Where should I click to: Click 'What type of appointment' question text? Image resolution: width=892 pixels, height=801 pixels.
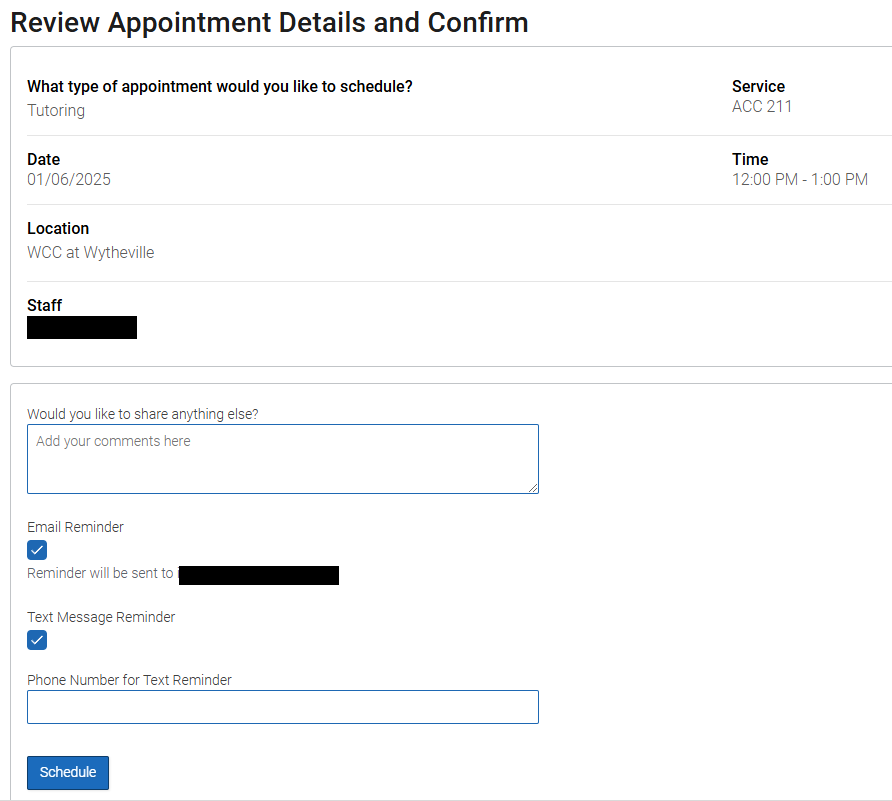220,86
